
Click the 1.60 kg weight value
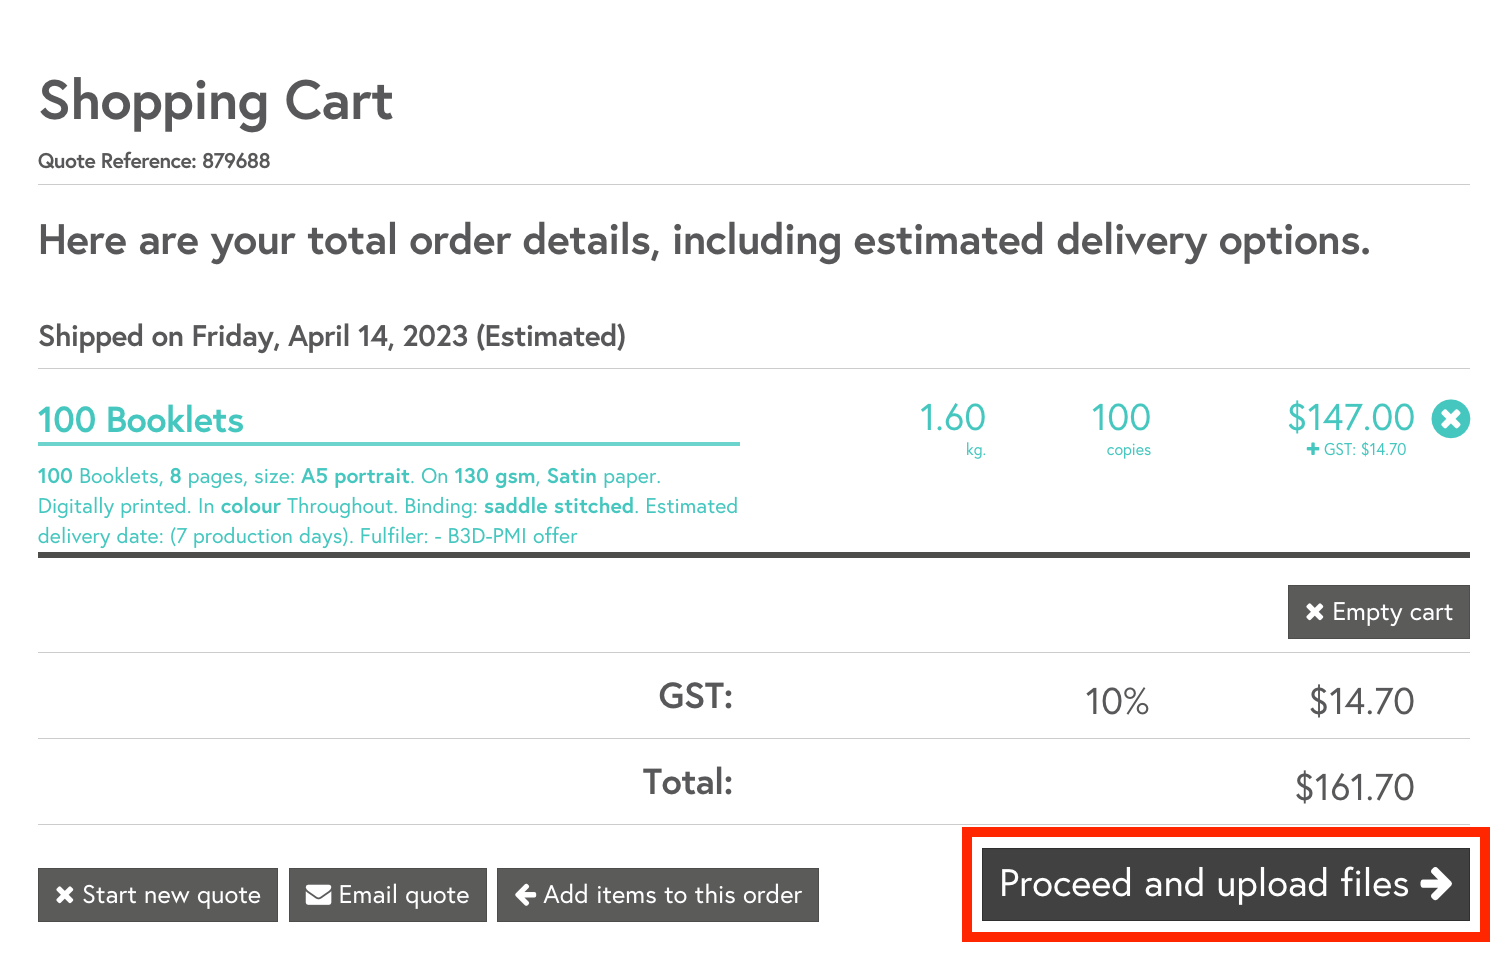[x=952, y=418]
